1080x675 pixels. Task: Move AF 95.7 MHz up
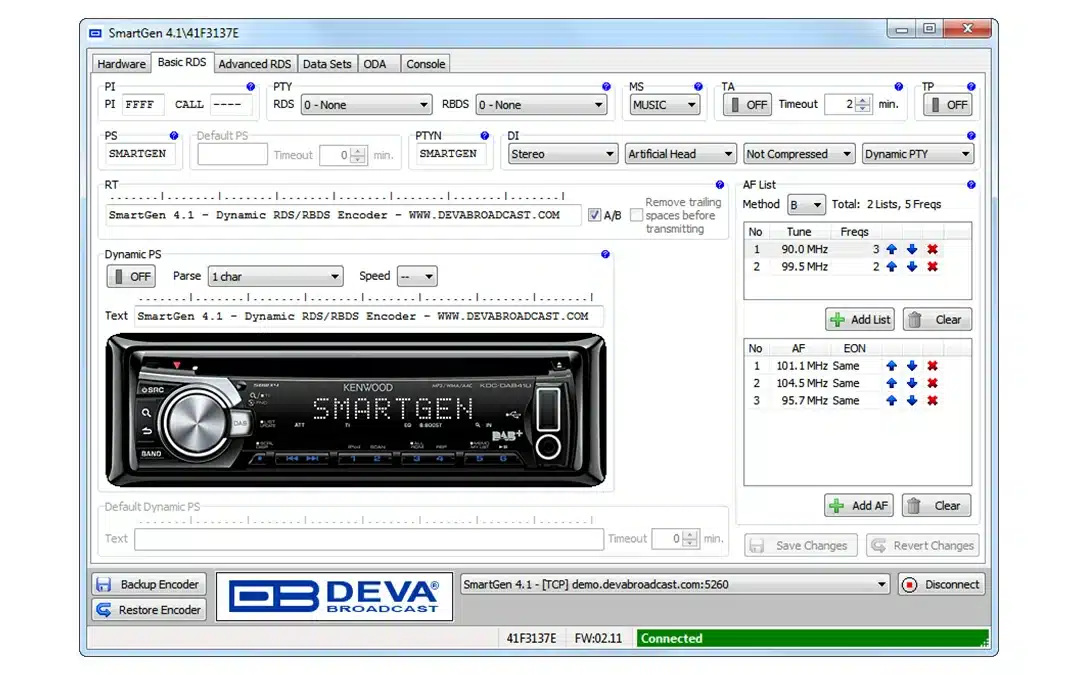[891, 400]
